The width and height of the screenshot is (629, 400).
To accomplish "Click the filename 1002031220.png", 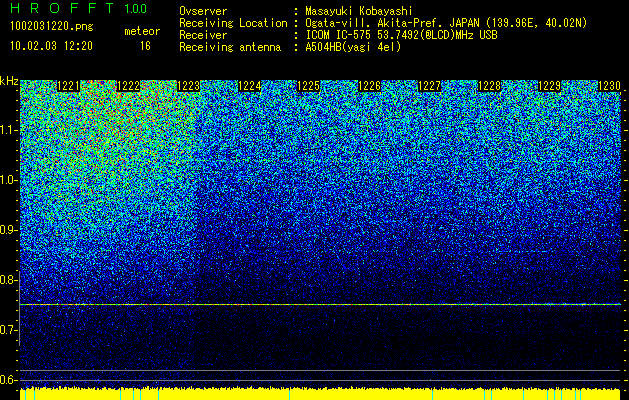I will [52, 26].
